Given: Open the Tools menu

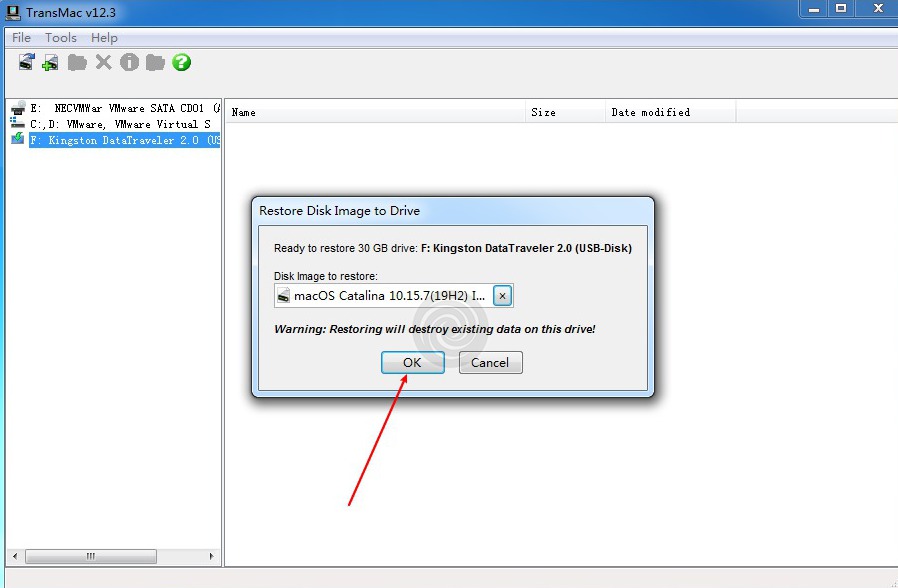Looking at the screenshot, I should (x=61, y=38).
